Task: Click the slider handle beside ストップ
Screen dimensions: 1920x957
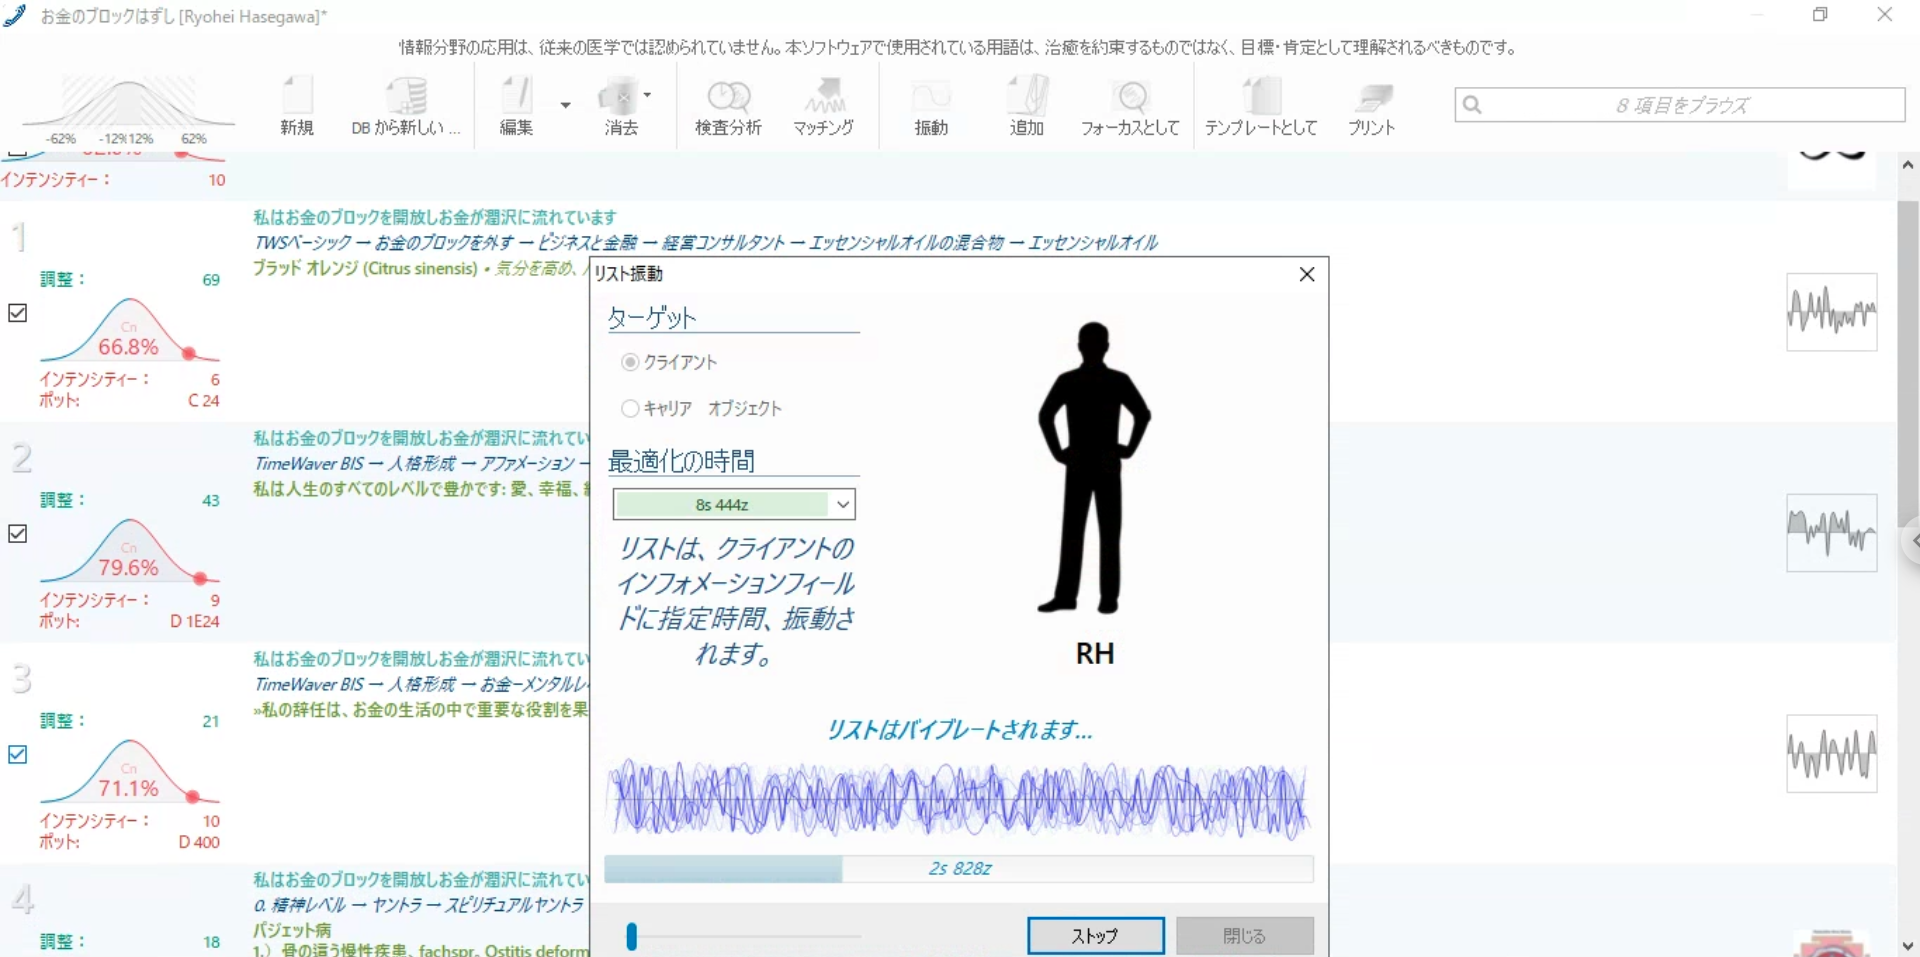Action: click(x=631, y=936)
